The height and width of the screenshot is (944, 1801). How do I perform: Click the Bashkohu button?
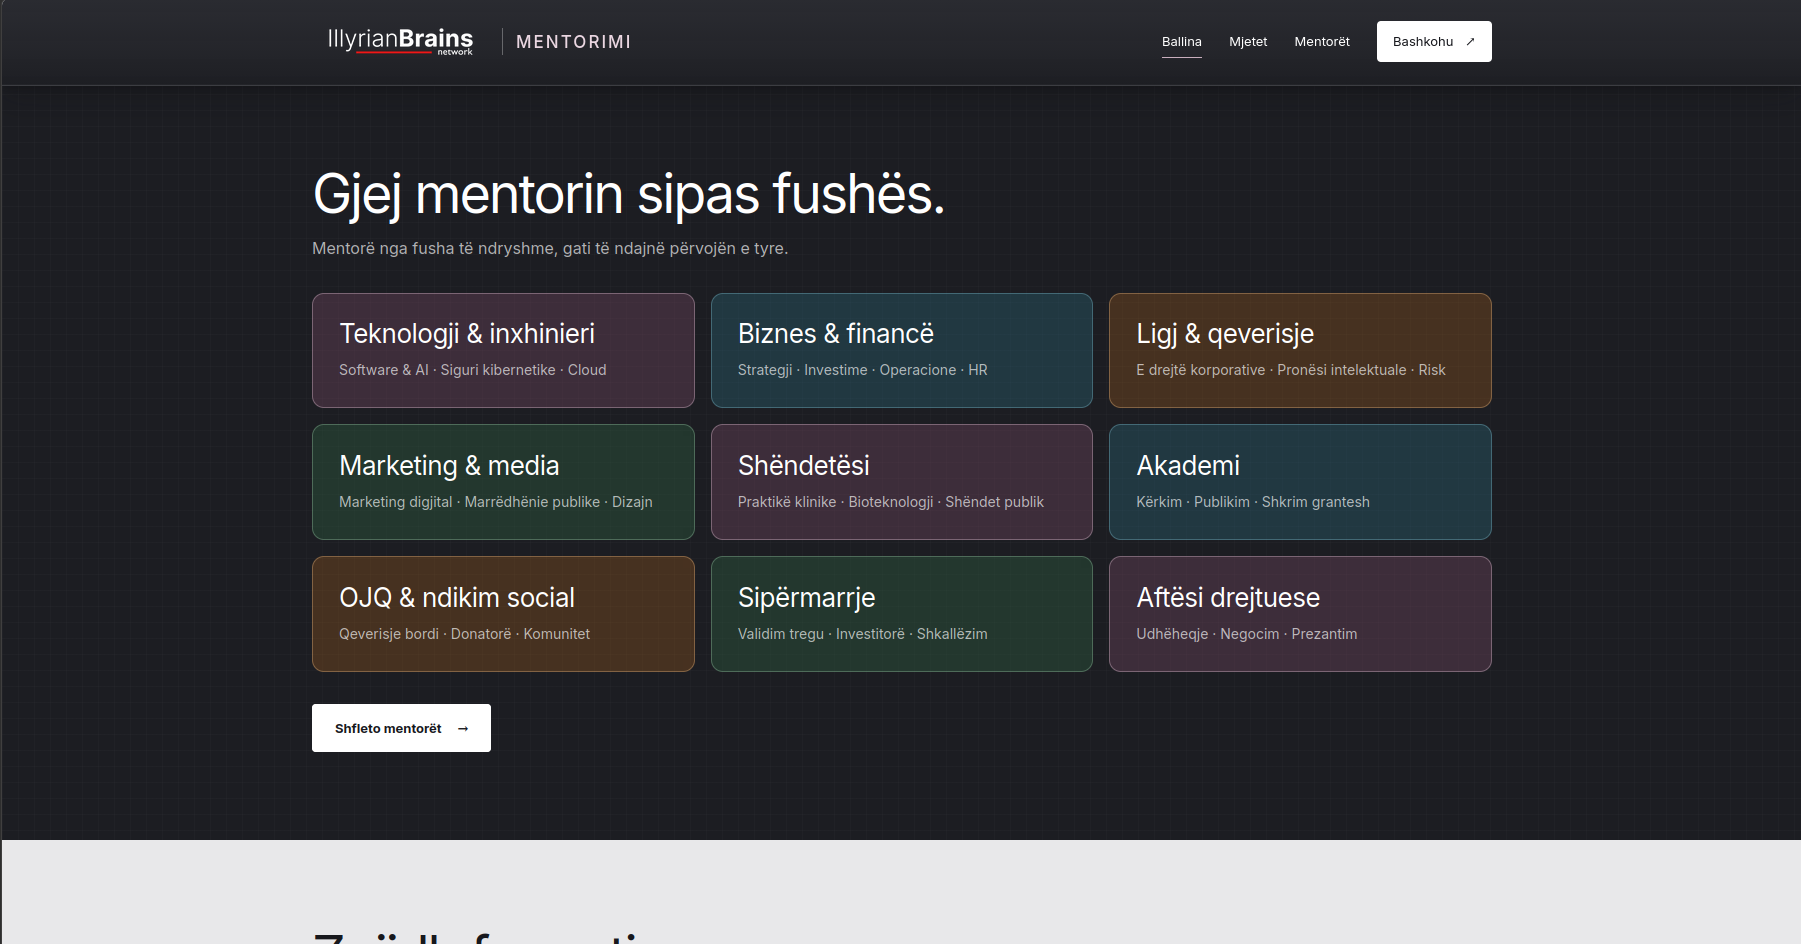pyautogui.click(x=1434, y=42)
